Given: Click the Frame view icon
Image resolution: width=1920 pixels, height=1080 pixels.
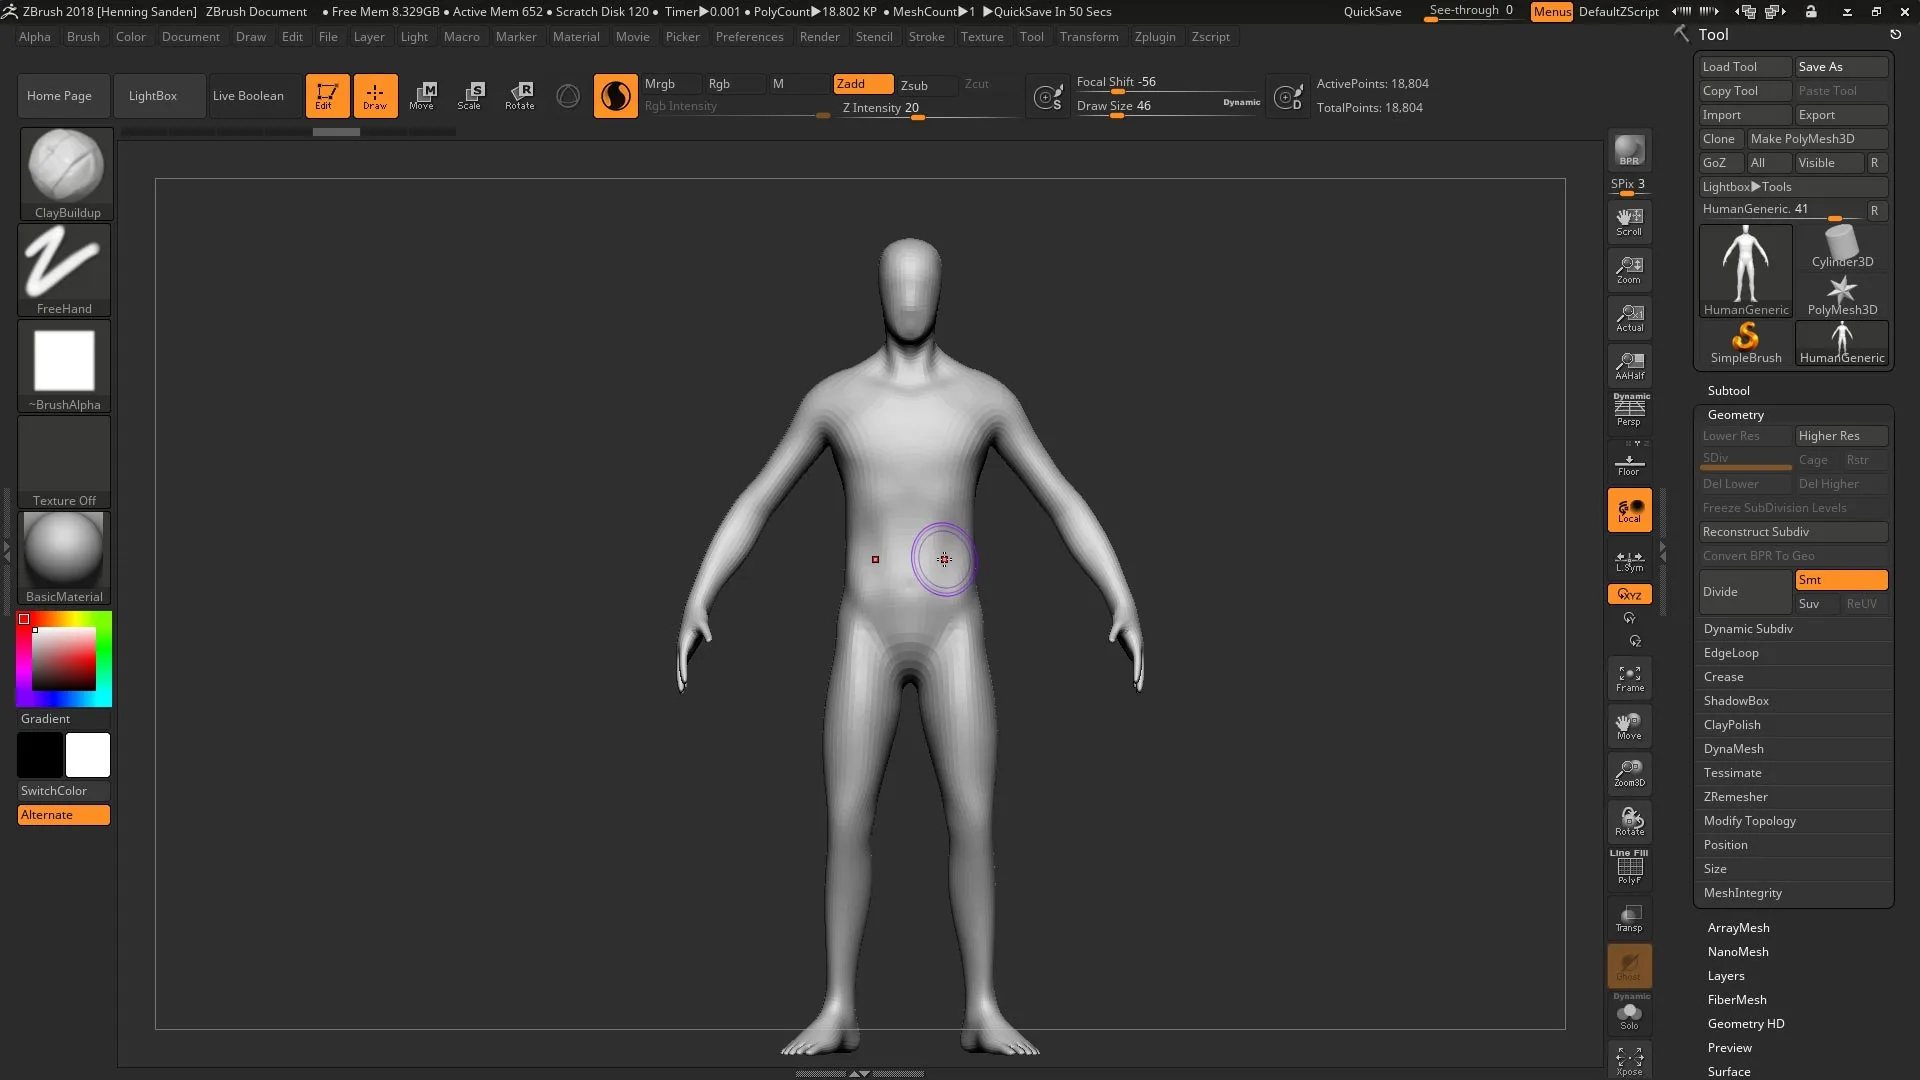Looking at the screenshot, I should [1629, 679].
